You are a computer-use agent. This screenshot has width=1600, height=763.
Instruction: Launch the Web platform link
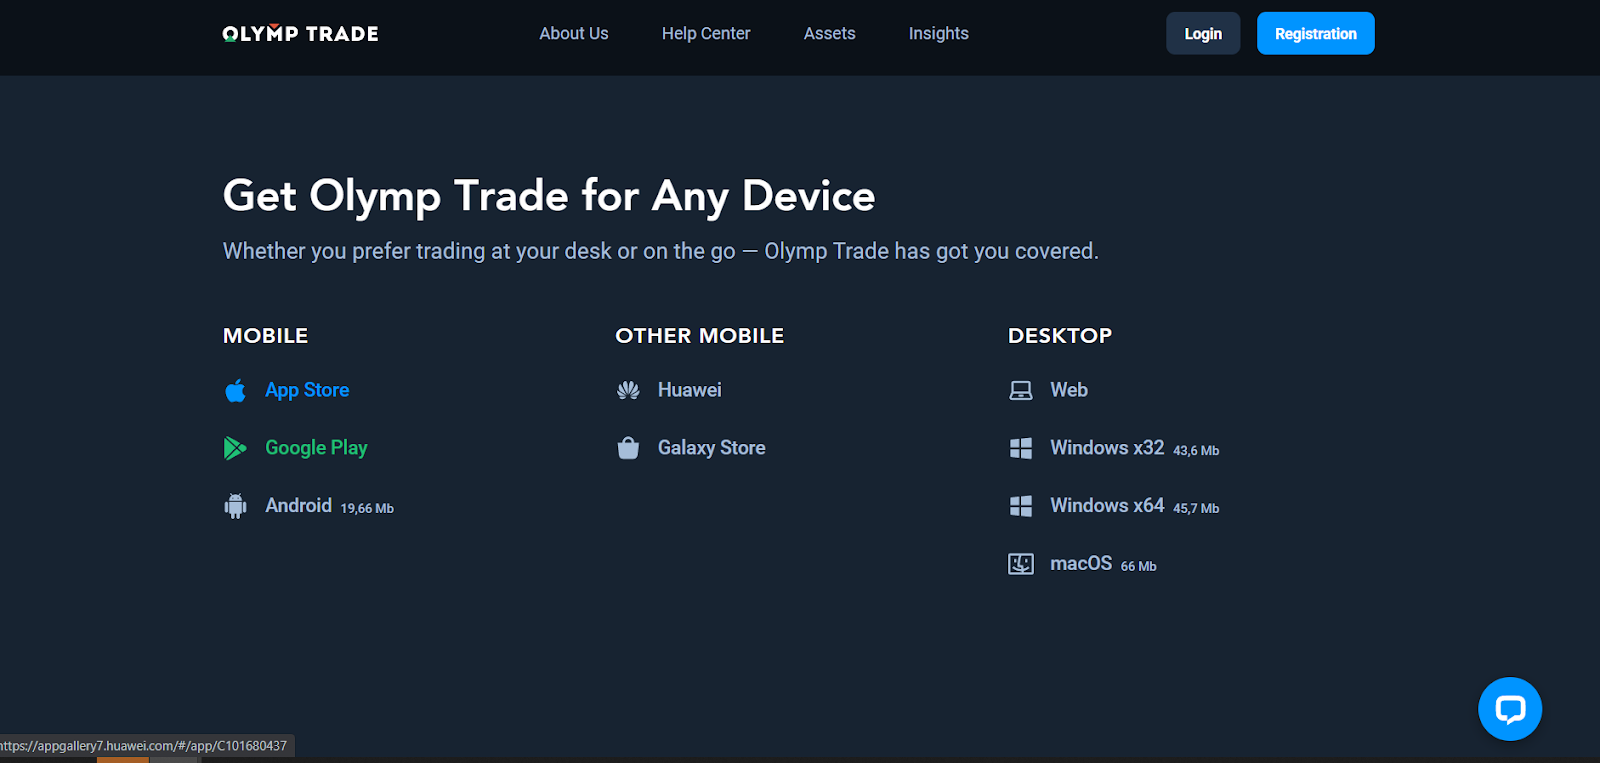1069,390
